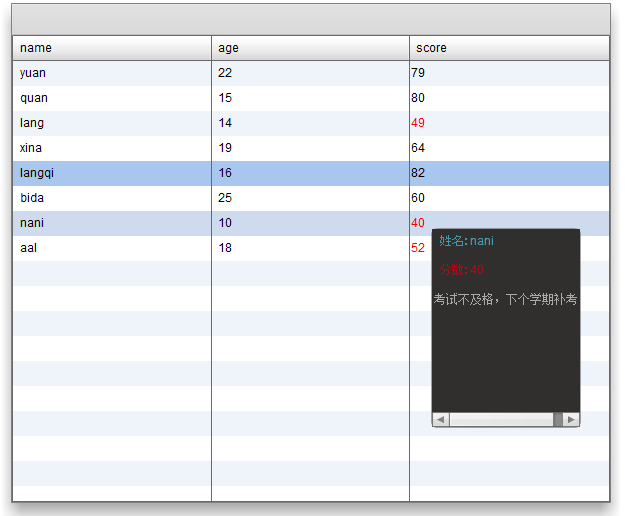
Task: Click score 79 in yuan row
Action: [418, 73]
